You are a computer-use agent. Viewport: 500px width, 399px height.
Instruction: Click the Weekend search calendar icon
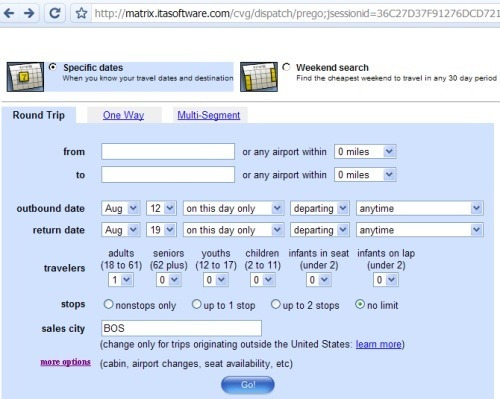pos(259,77)
